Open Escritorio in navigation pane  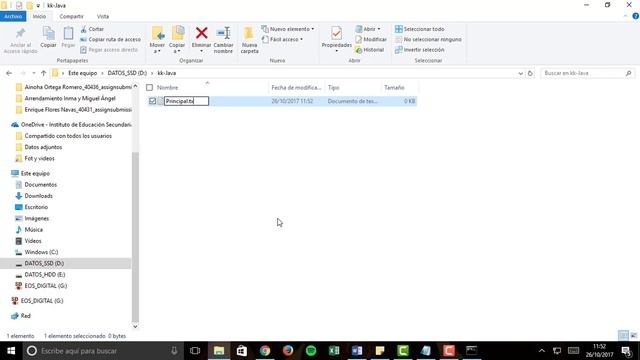pyautogui.click(x=36, y=207)
